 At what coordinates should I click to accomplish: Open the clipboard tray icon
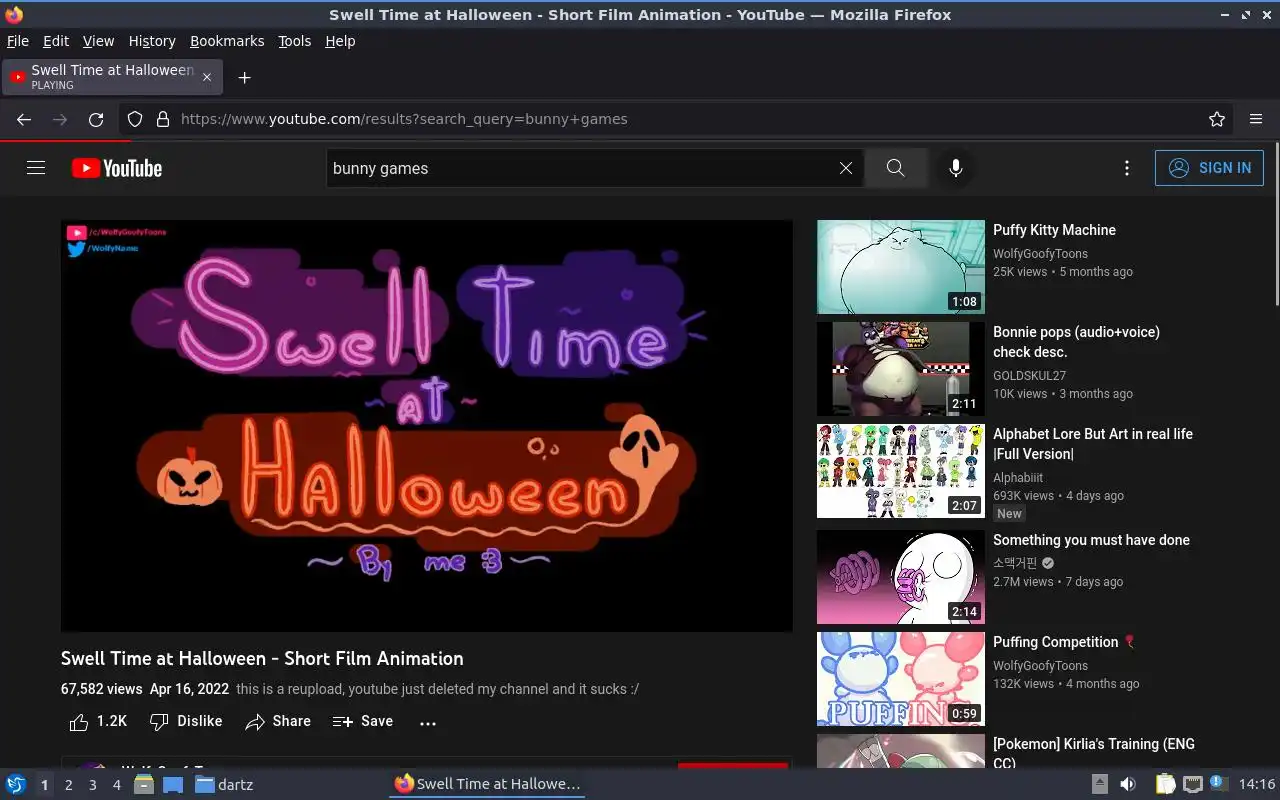(x=1166, y=784)
